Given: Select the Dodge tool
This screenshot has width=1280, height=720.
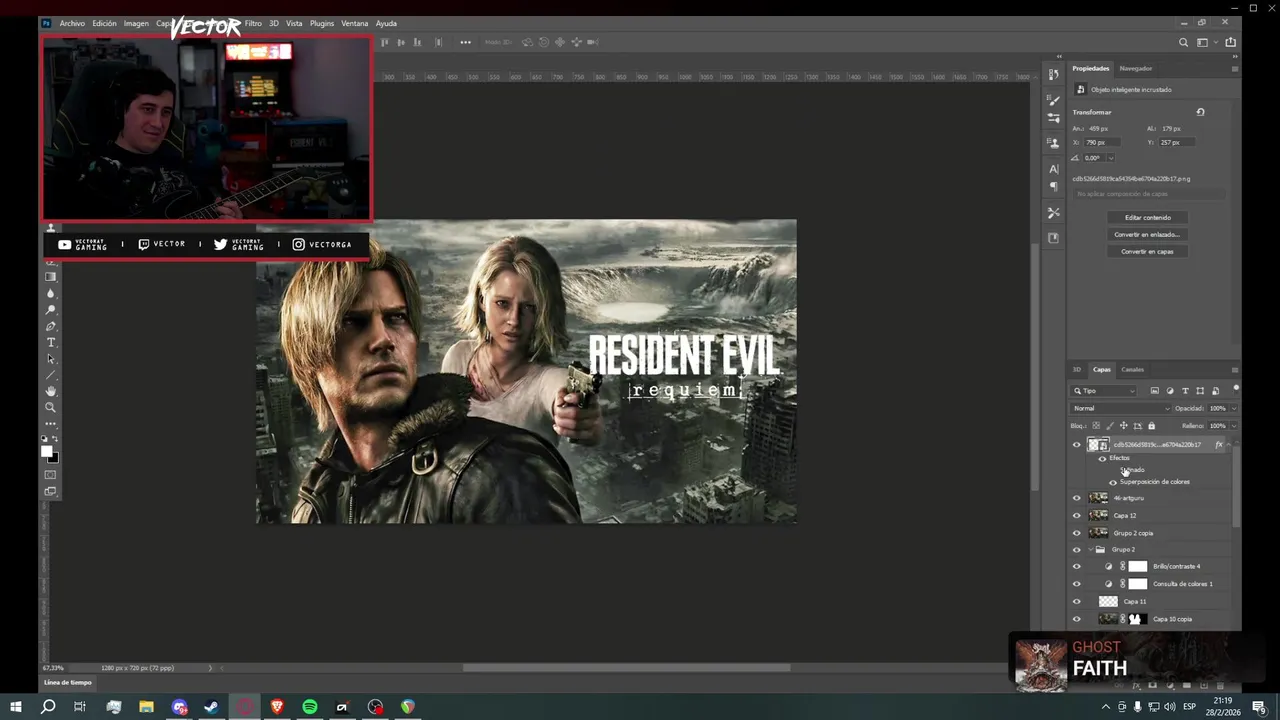Looking at the screenshot, I should [x=51, y=310].
